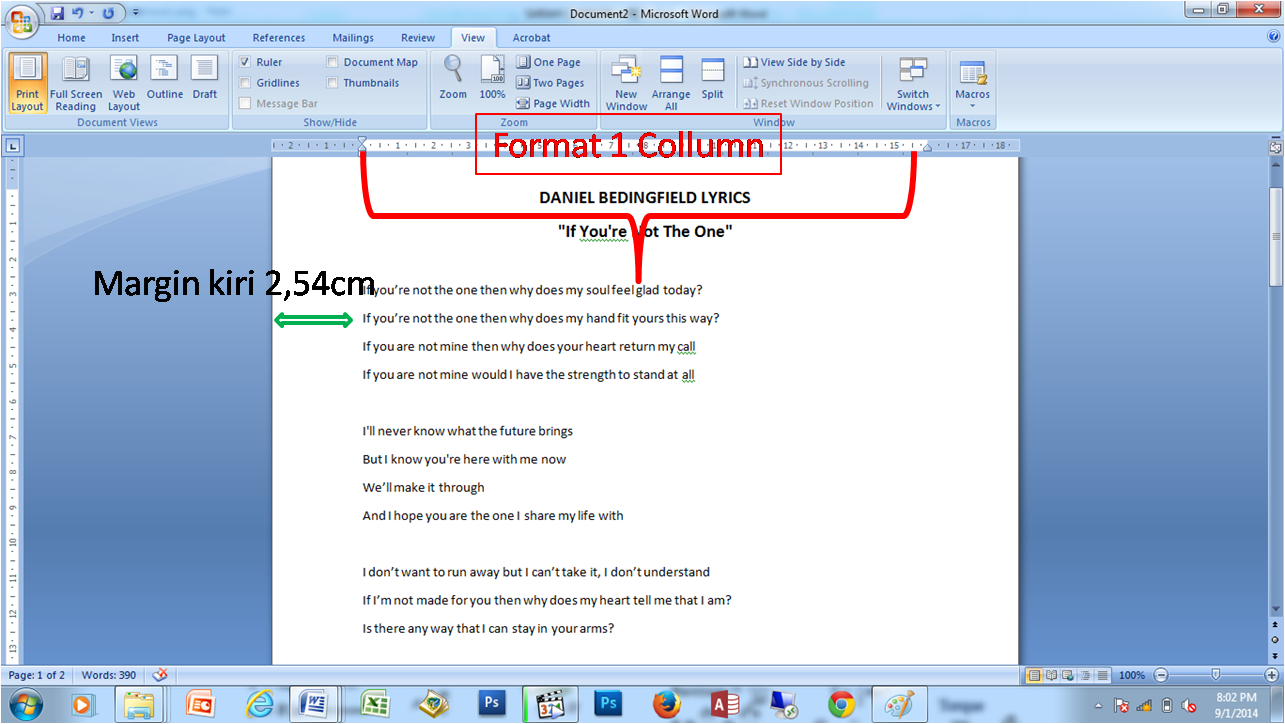
Task: Open Windows Start menu
Action: click(27, 704)
